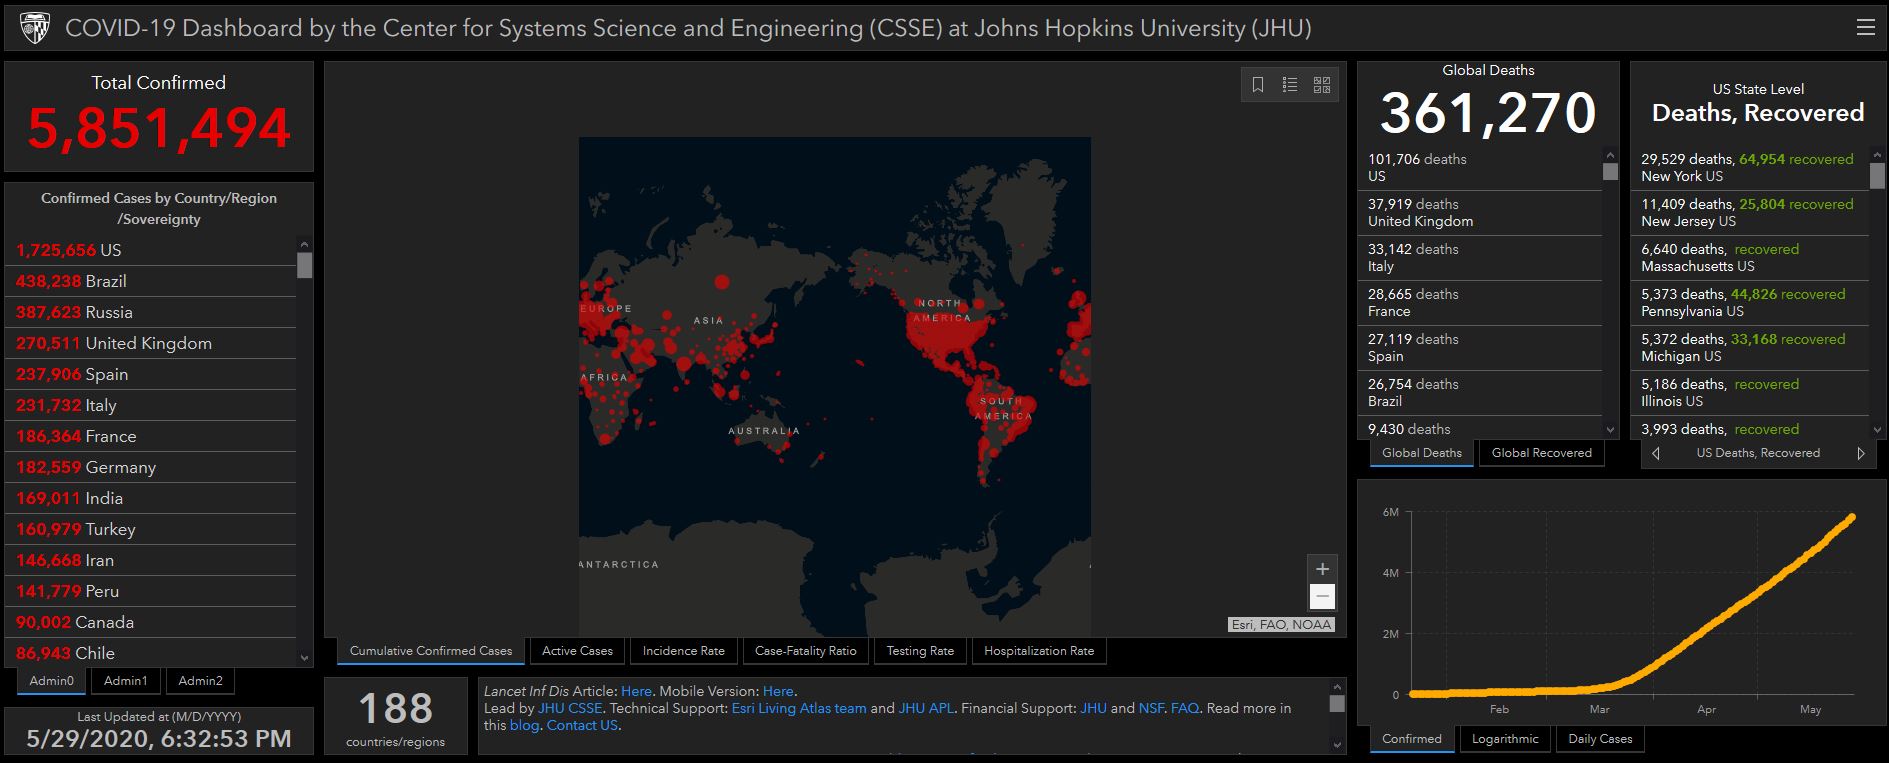The width and height of the screenshot is (1889, 763).
Task: Switch to the Global Recovered tab
Action: (1542, 453)
